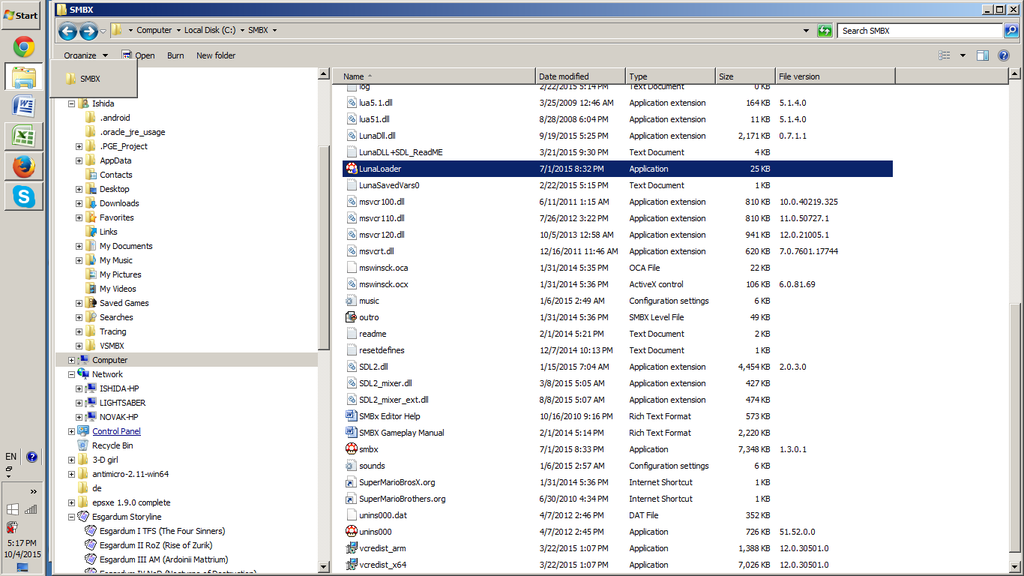Expand the Desktop folder node

tap(79, 189)
